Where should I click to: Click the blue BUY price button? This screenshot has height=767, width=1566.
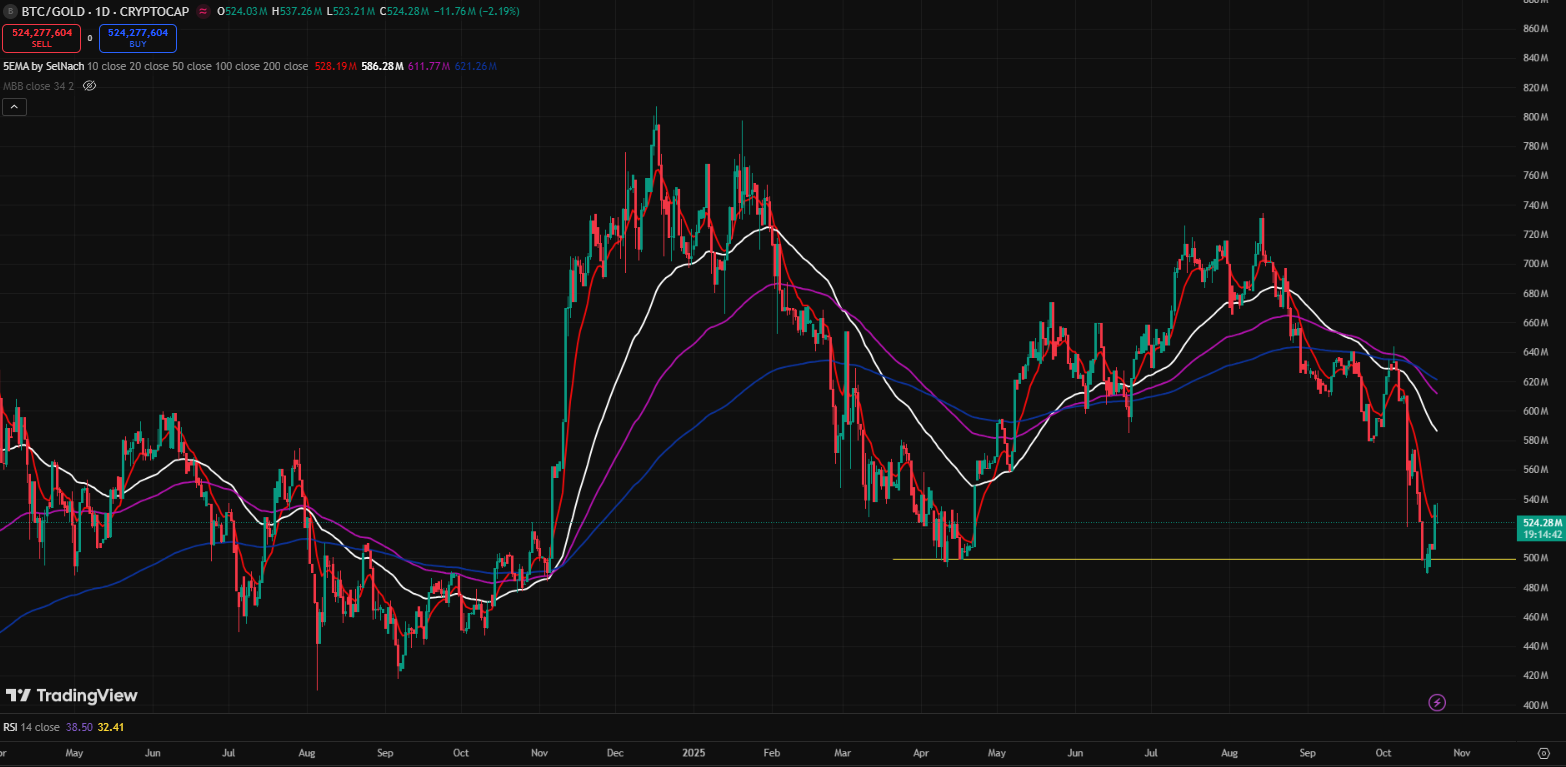point(138,38)
